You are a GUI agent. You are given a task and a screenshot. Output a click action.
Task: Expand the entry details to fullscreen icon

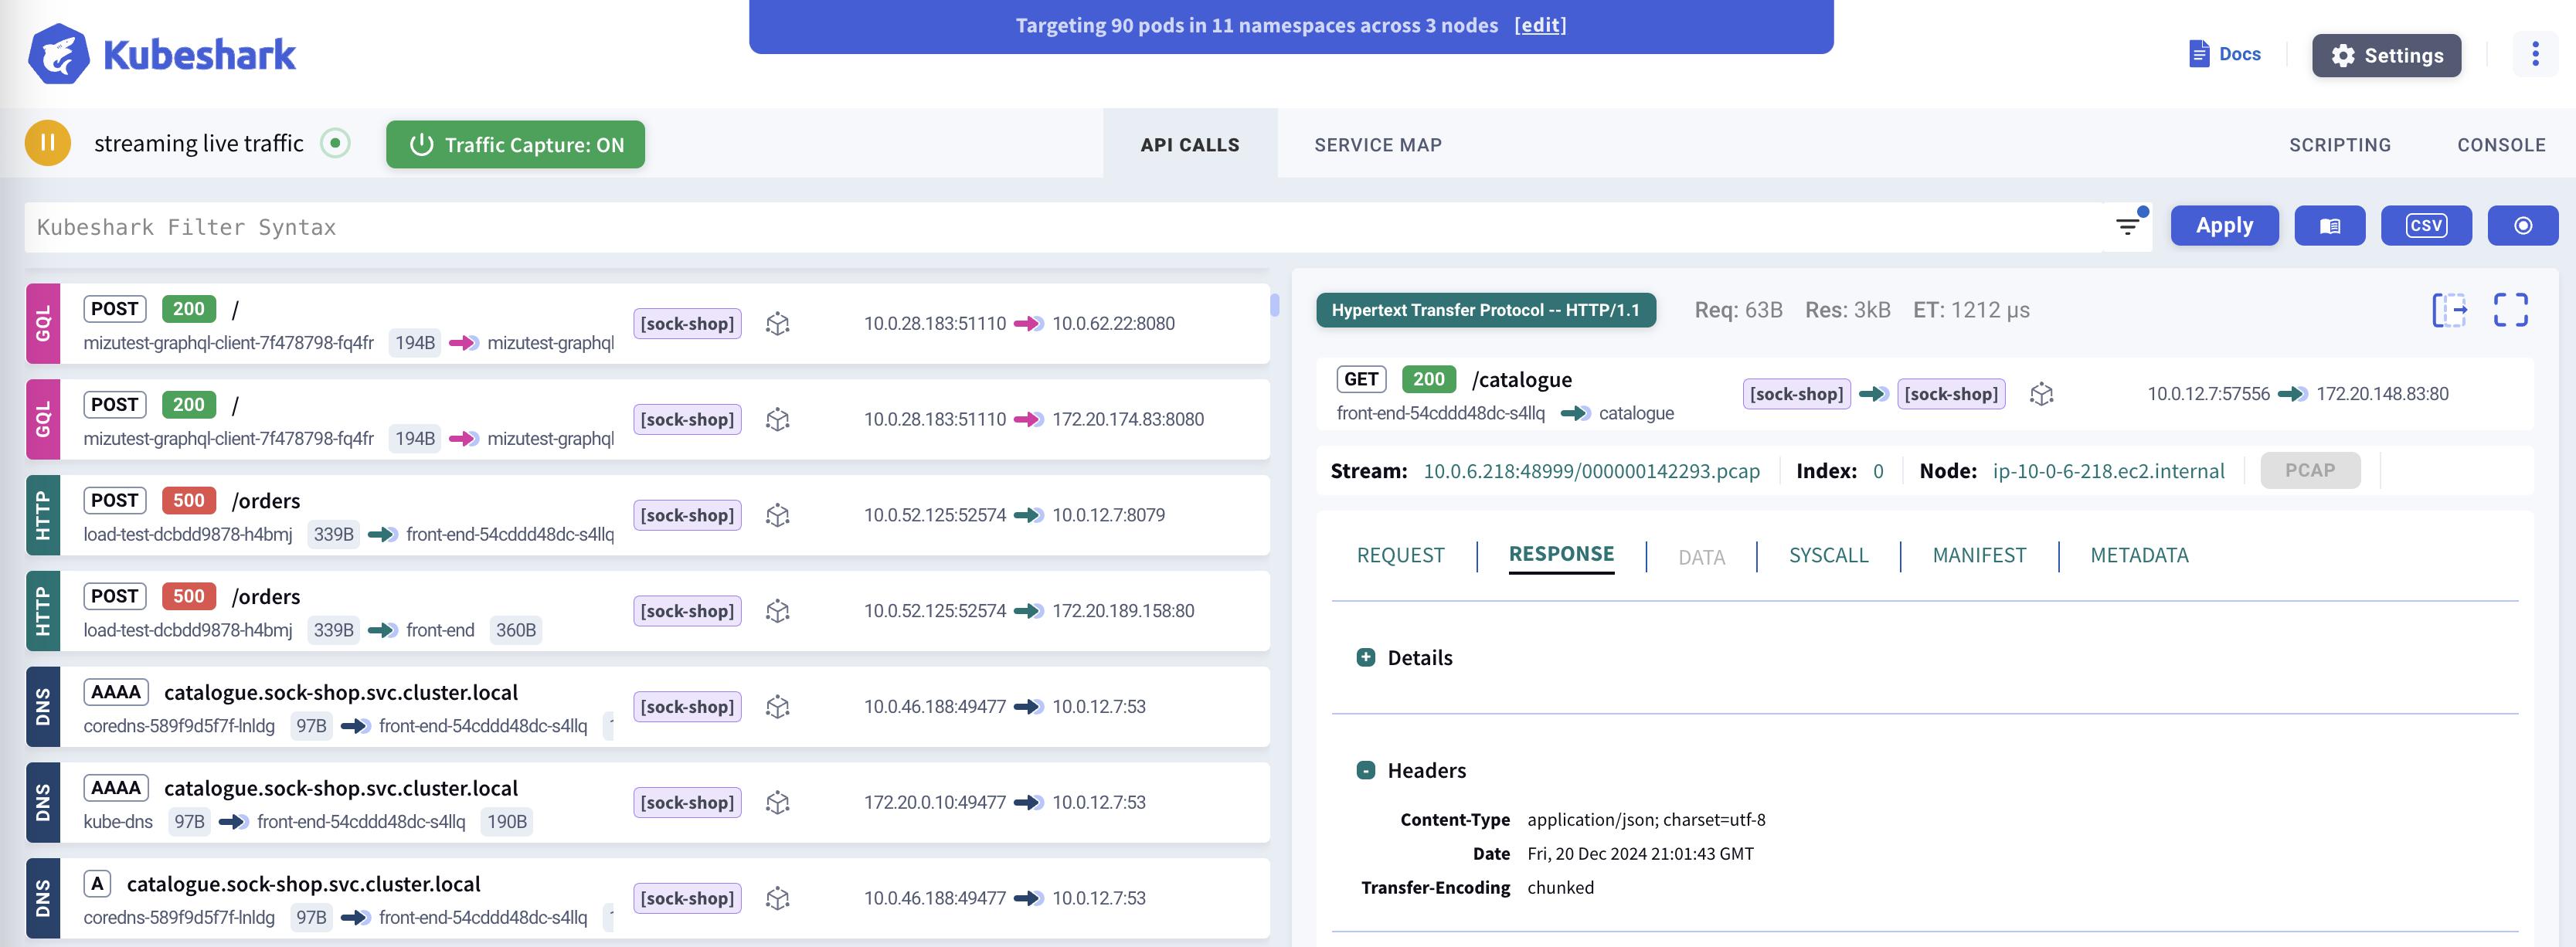[x=2511, y=310]
